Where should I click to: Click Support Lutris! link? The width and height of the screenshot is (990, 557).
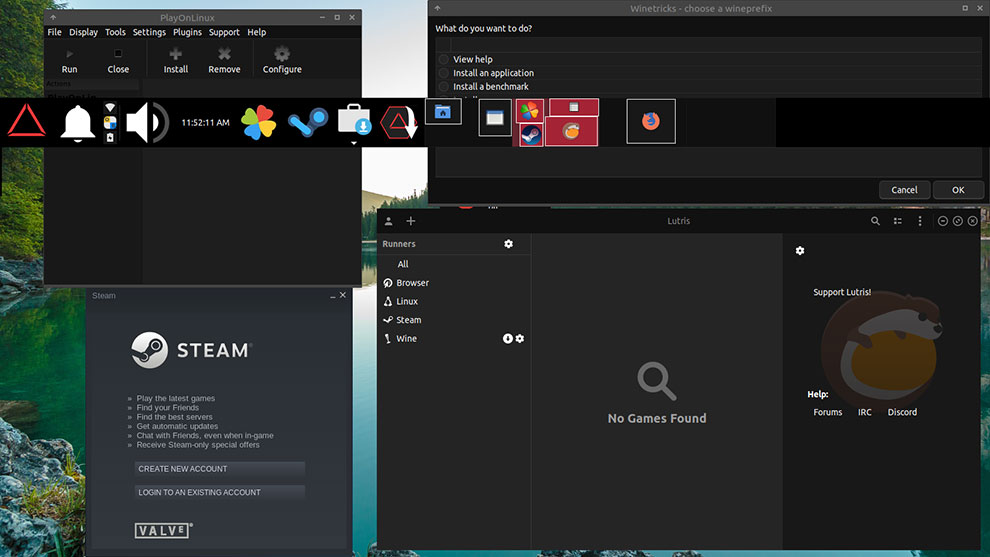pos(842,292)
